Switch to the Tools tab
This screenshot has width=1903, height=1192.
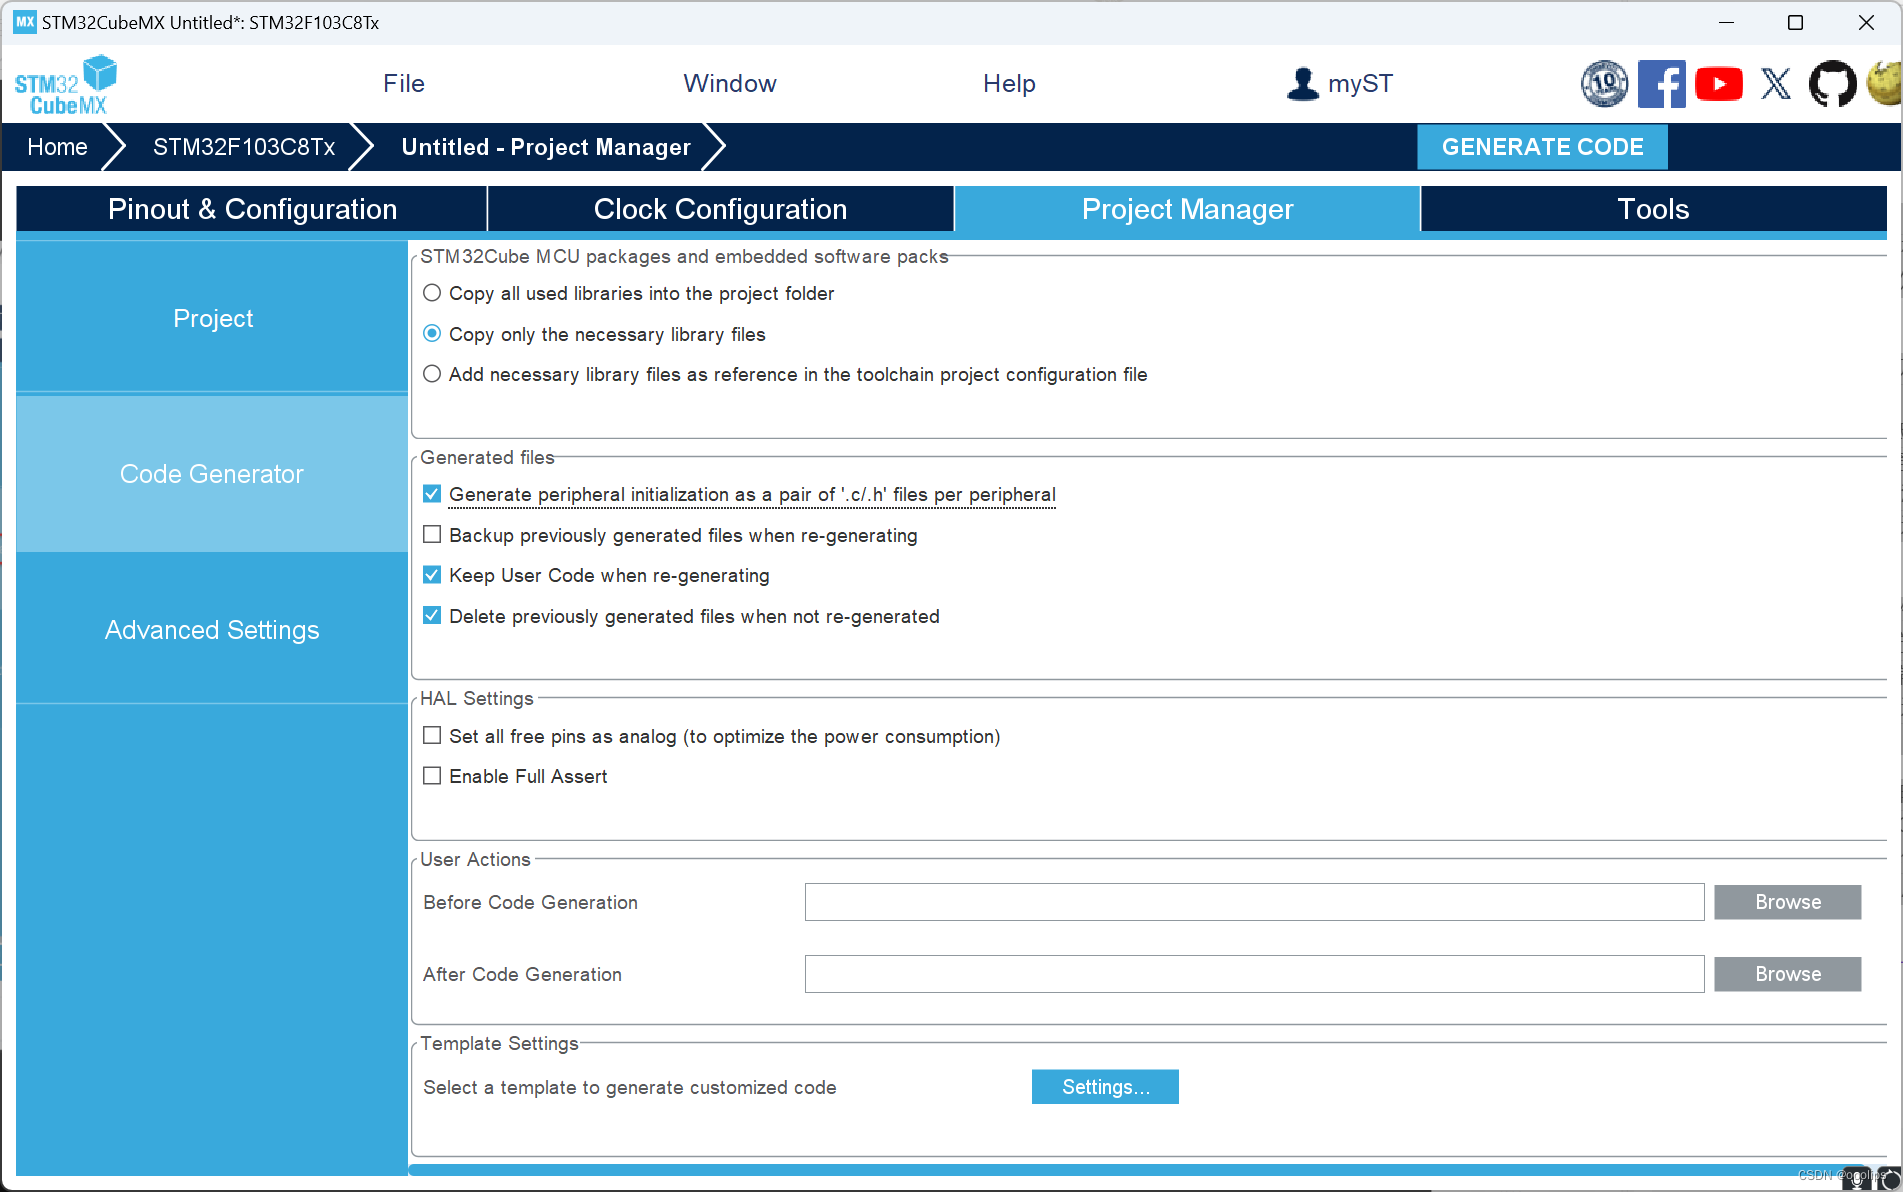pos(1653,209)
